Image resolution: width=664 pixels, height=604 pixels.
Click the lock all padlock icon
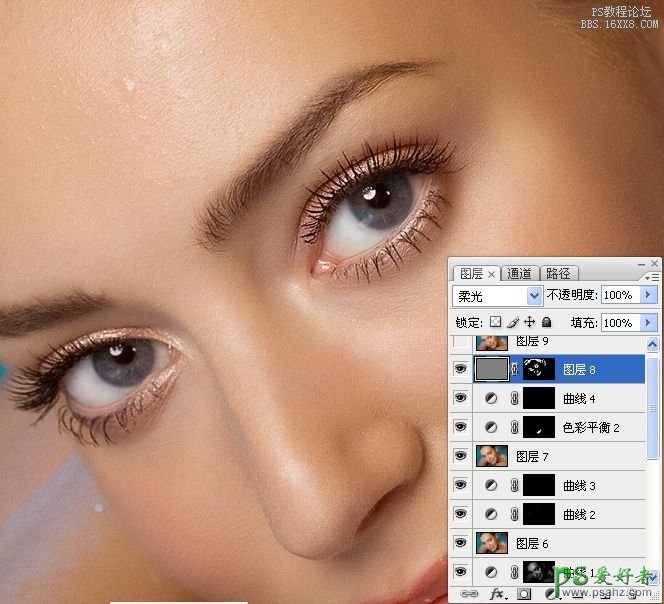pyautogui.click(x=547, y=322)
